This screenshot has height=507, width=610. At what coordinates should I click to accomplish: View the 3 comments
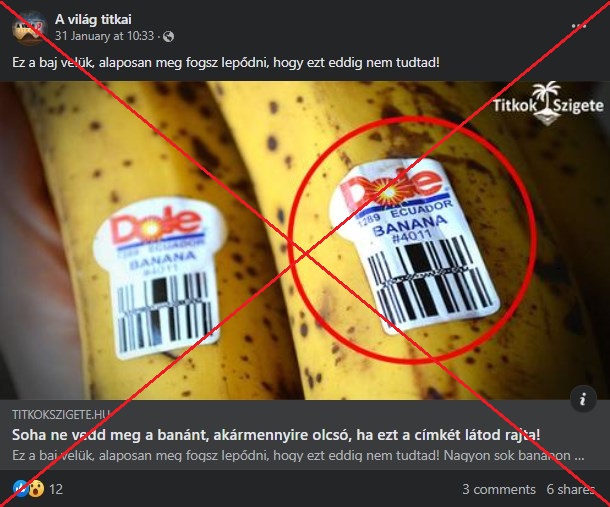point(499,489)
